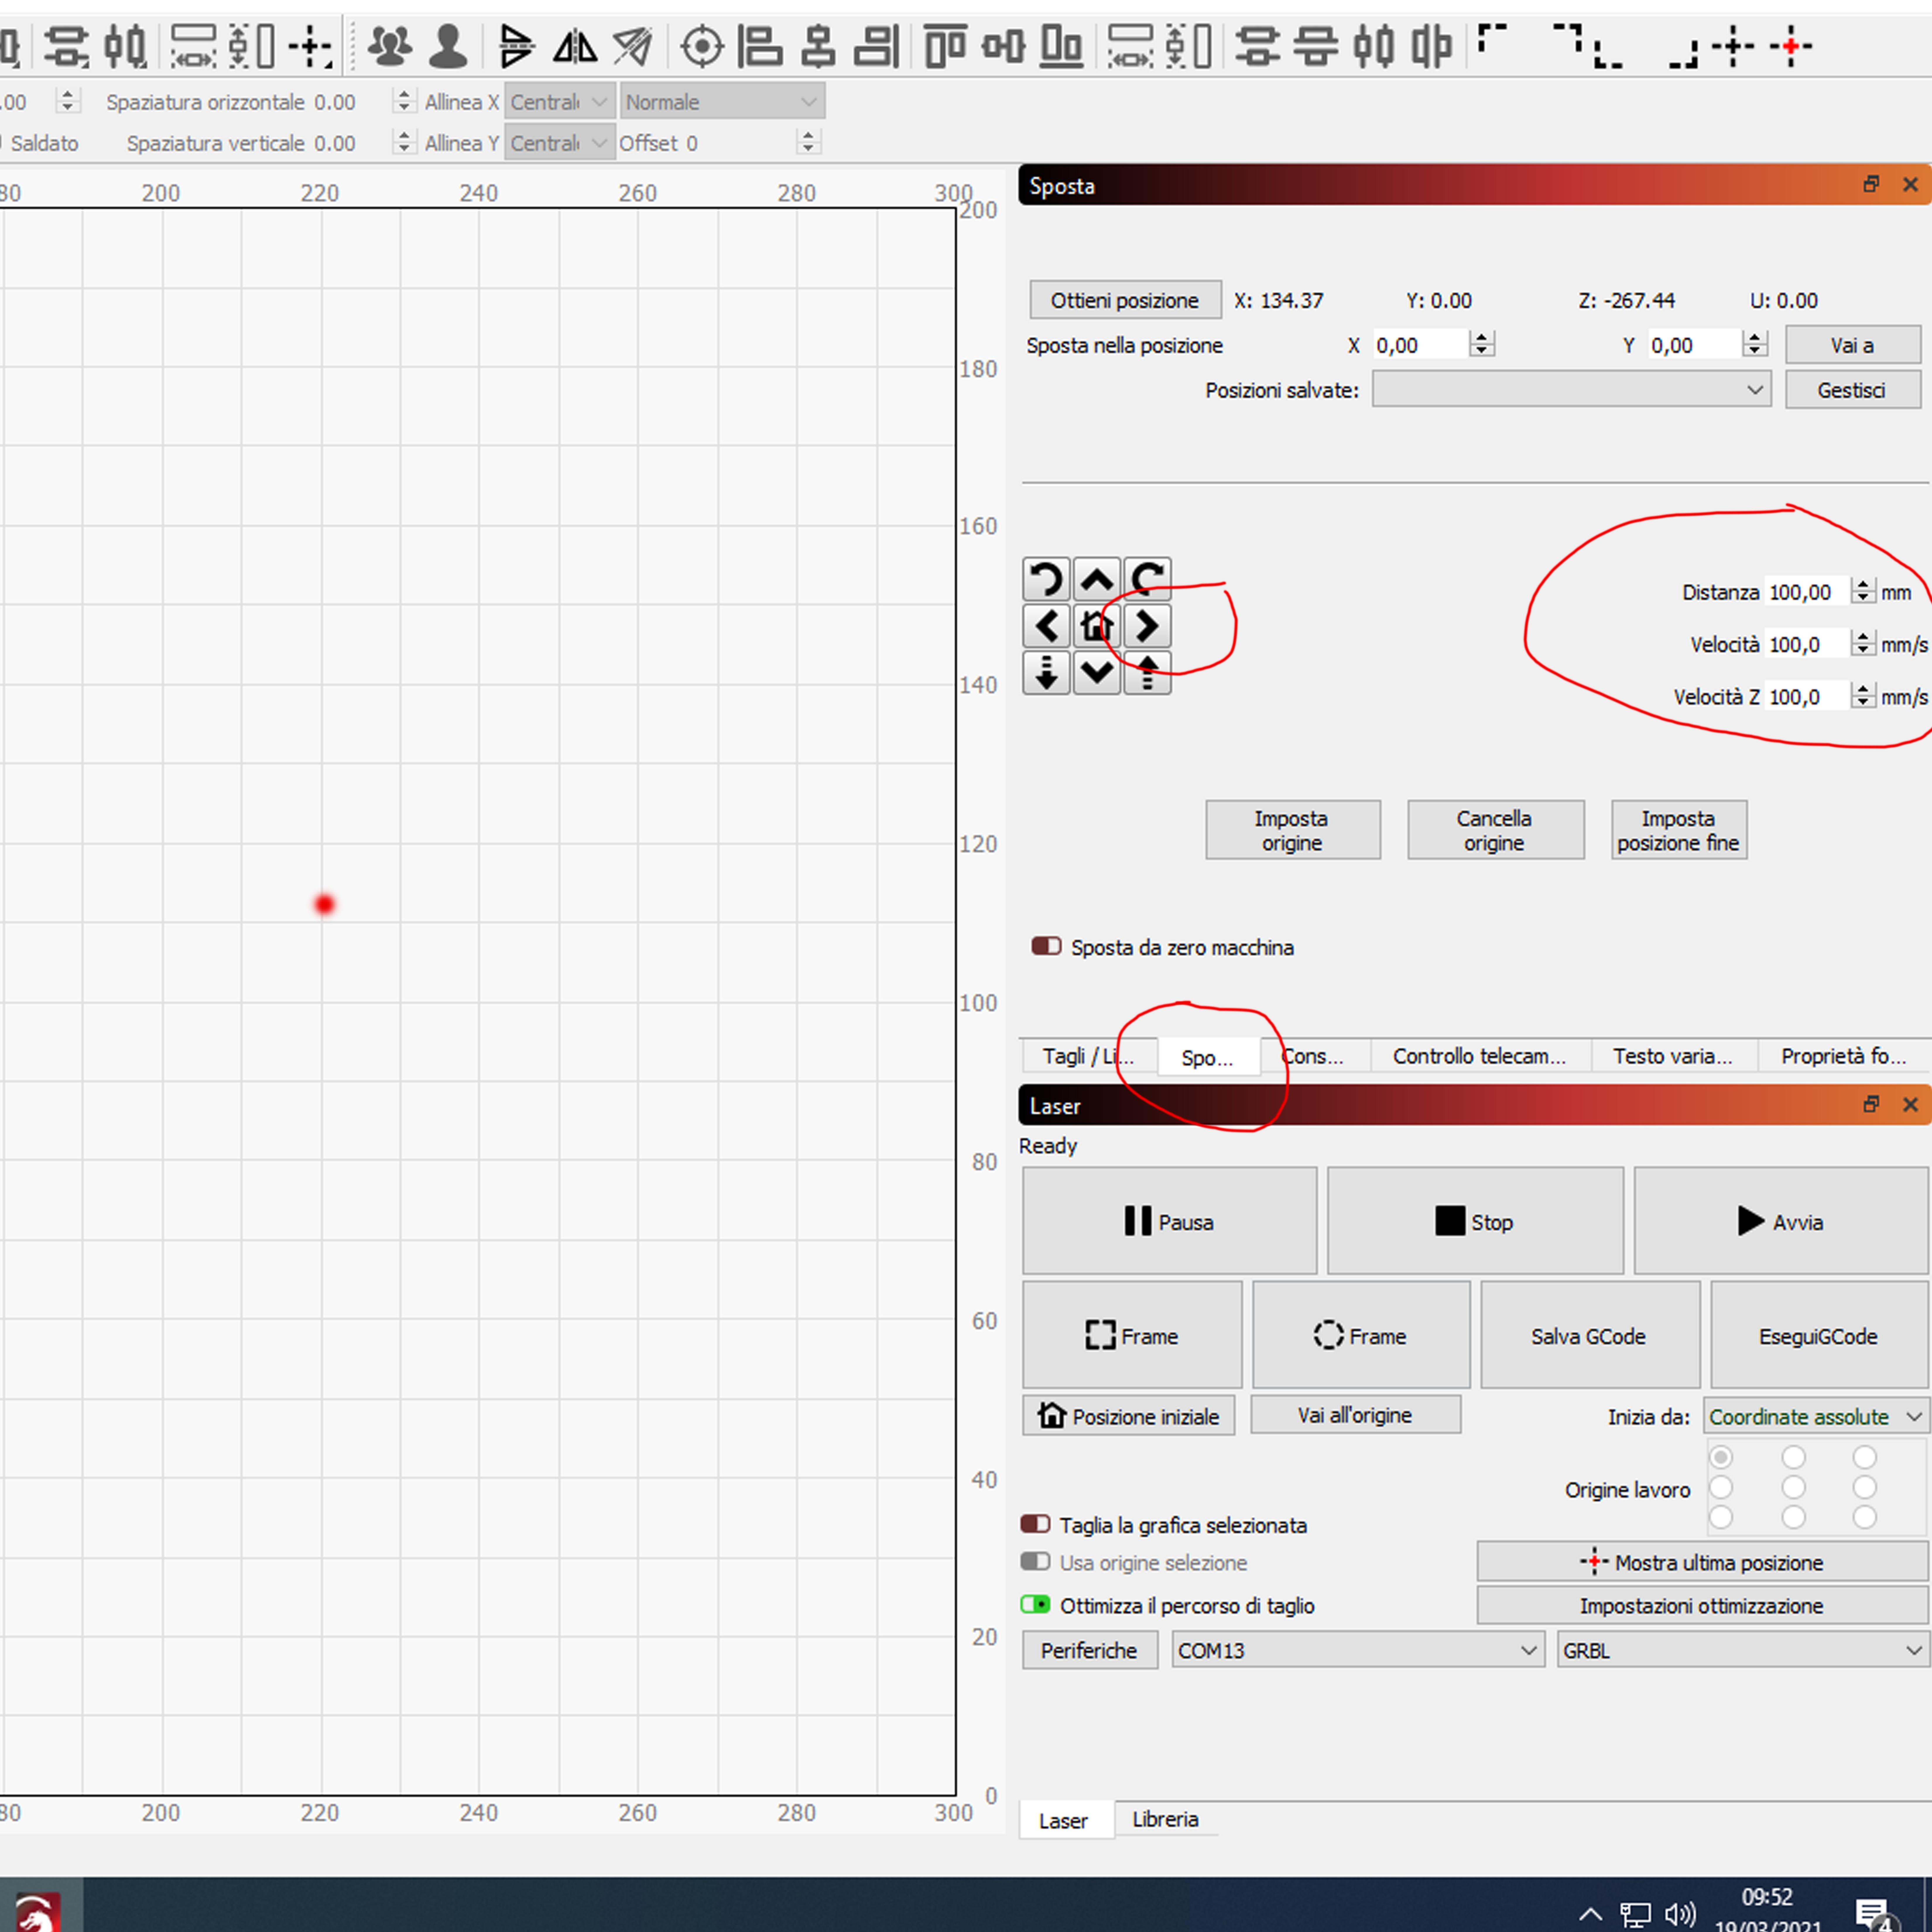
Task: Open the Inizia da Coordinate assolute dropdown
Action: (1815, 1416)
